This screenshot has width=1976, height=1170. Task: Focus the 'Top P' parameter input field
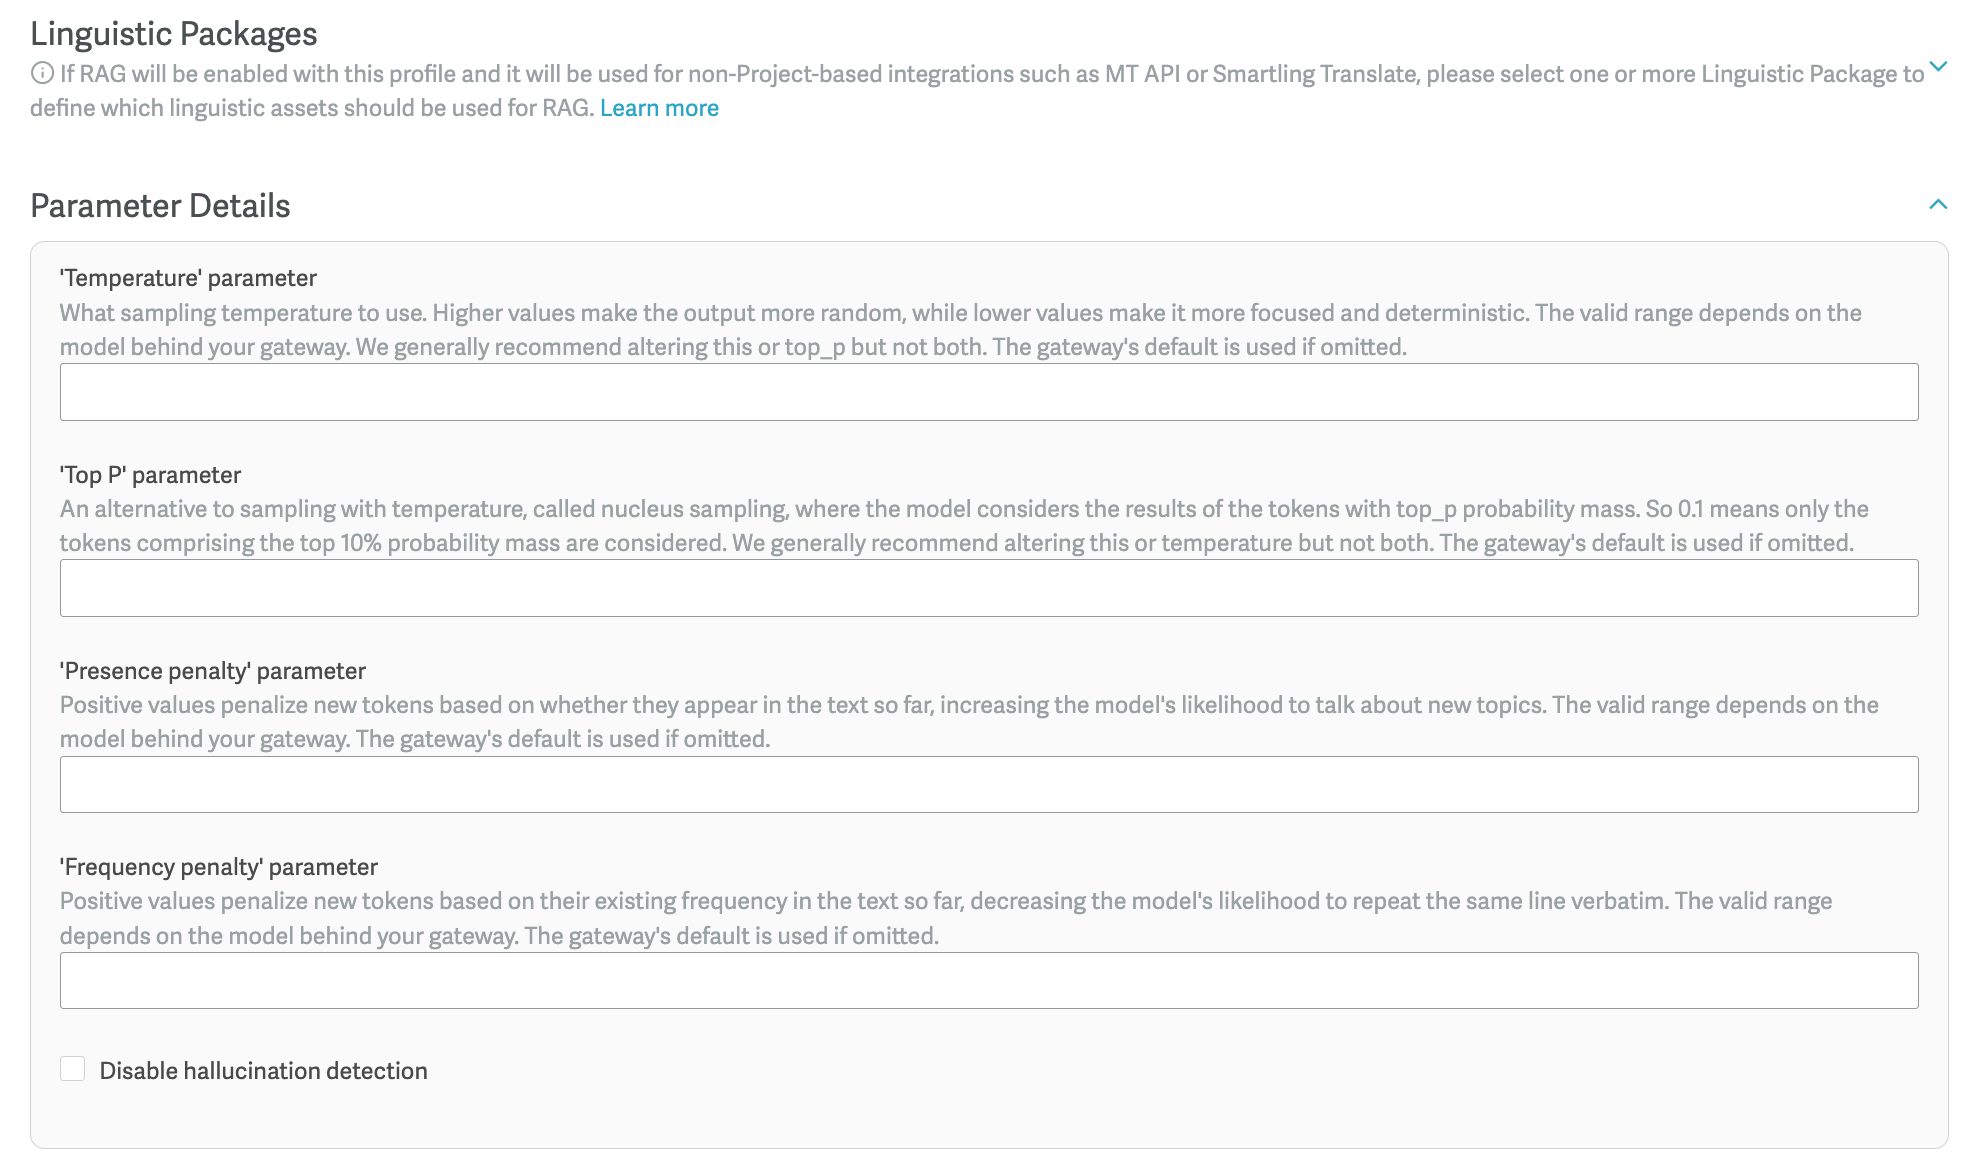click(989, 588)
